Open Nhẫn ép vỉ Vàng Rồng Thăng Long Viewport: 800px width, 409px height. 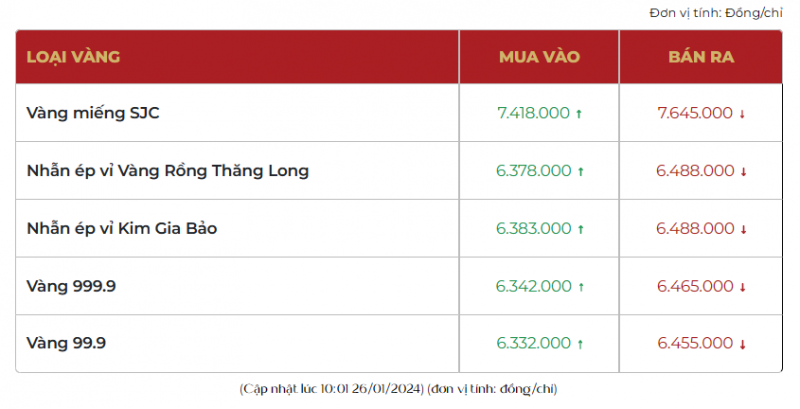point(168,171)
